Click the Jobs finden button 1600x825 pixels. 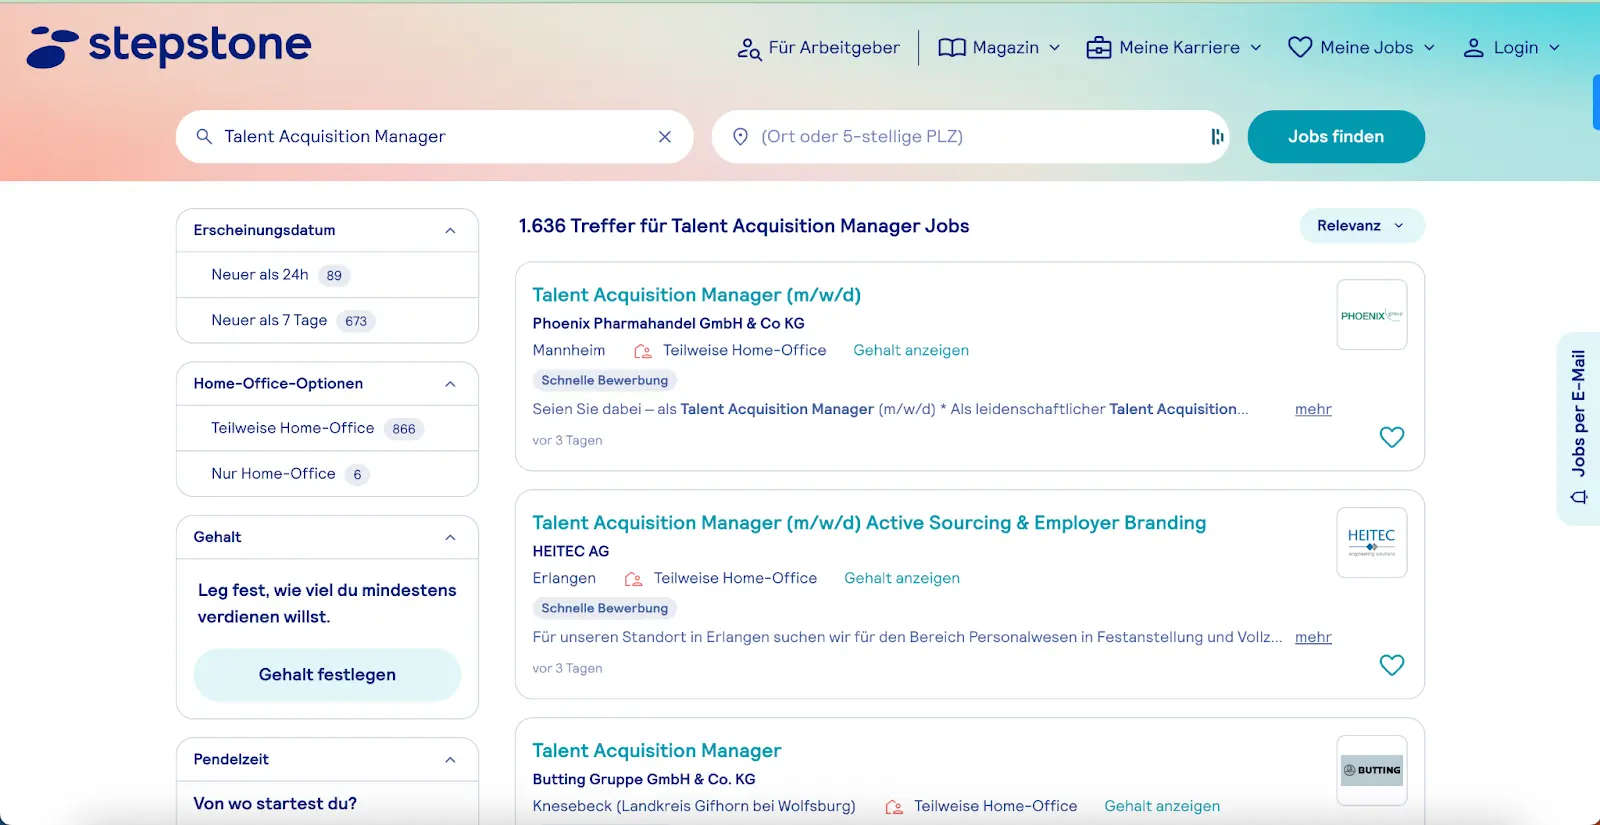1336,137
